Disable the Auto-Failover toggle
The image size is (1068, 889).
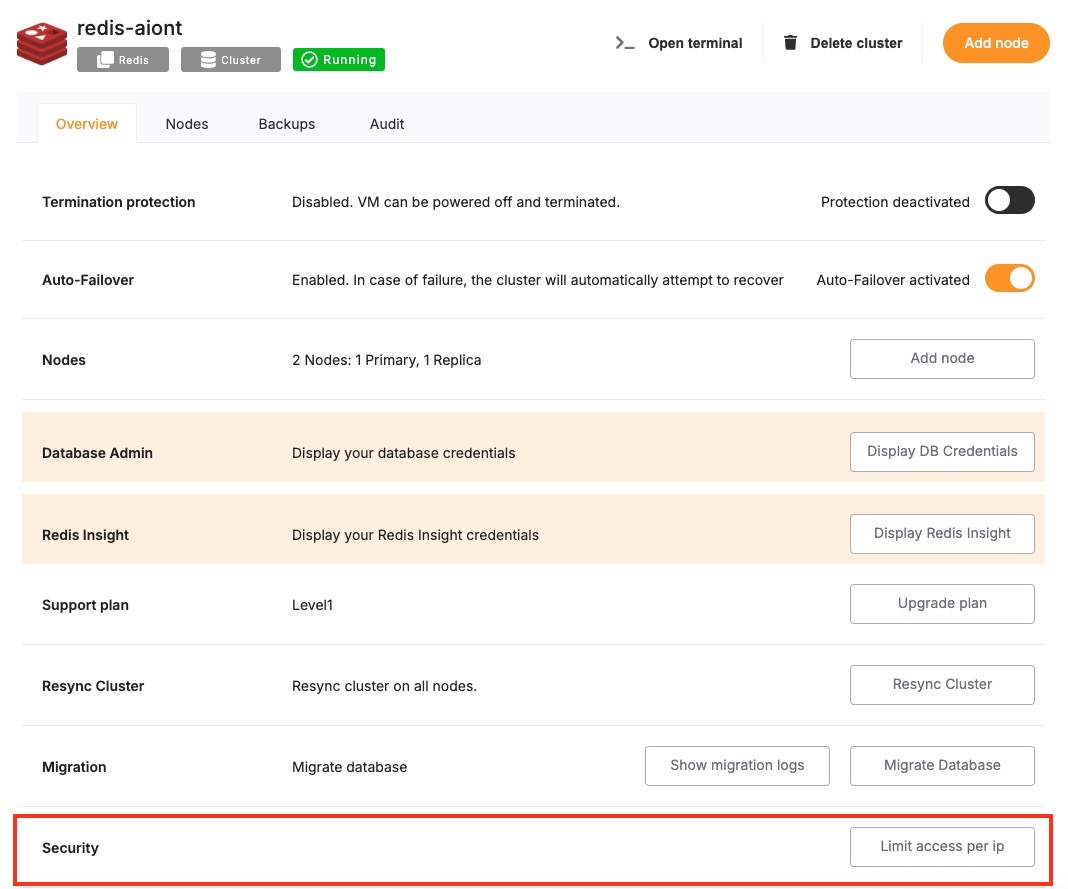point(1009,279)
